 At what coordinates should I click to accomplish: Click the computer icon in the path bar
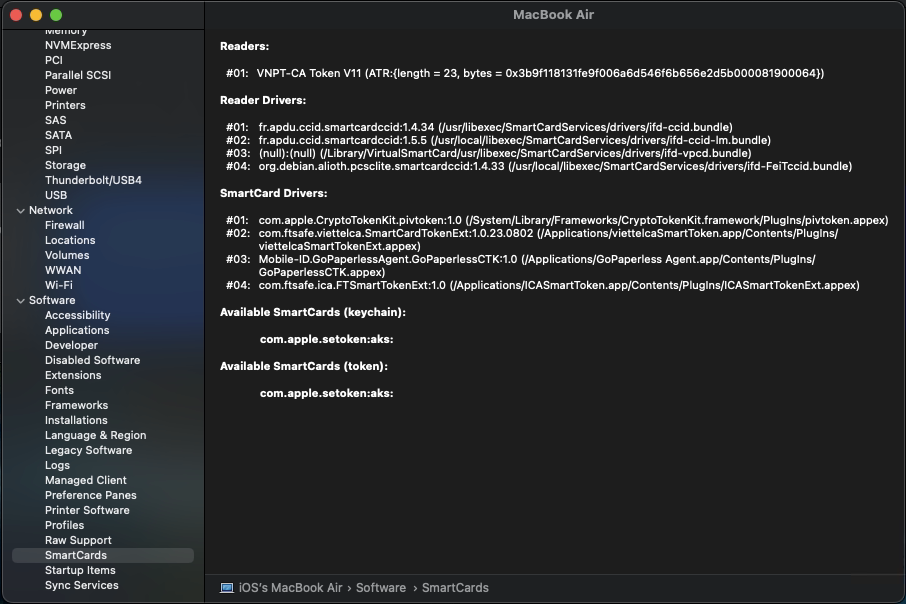226,588
